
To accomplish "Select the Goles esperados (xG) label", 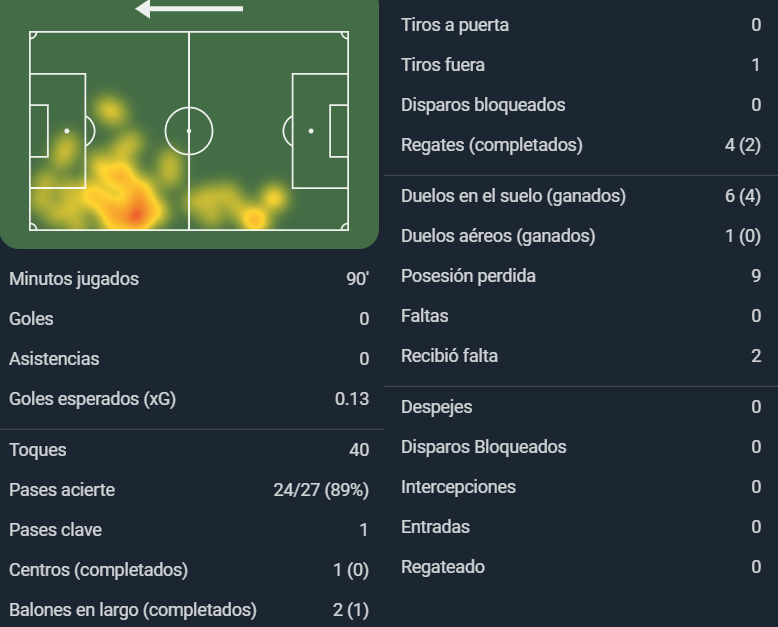I will (92, 399).
